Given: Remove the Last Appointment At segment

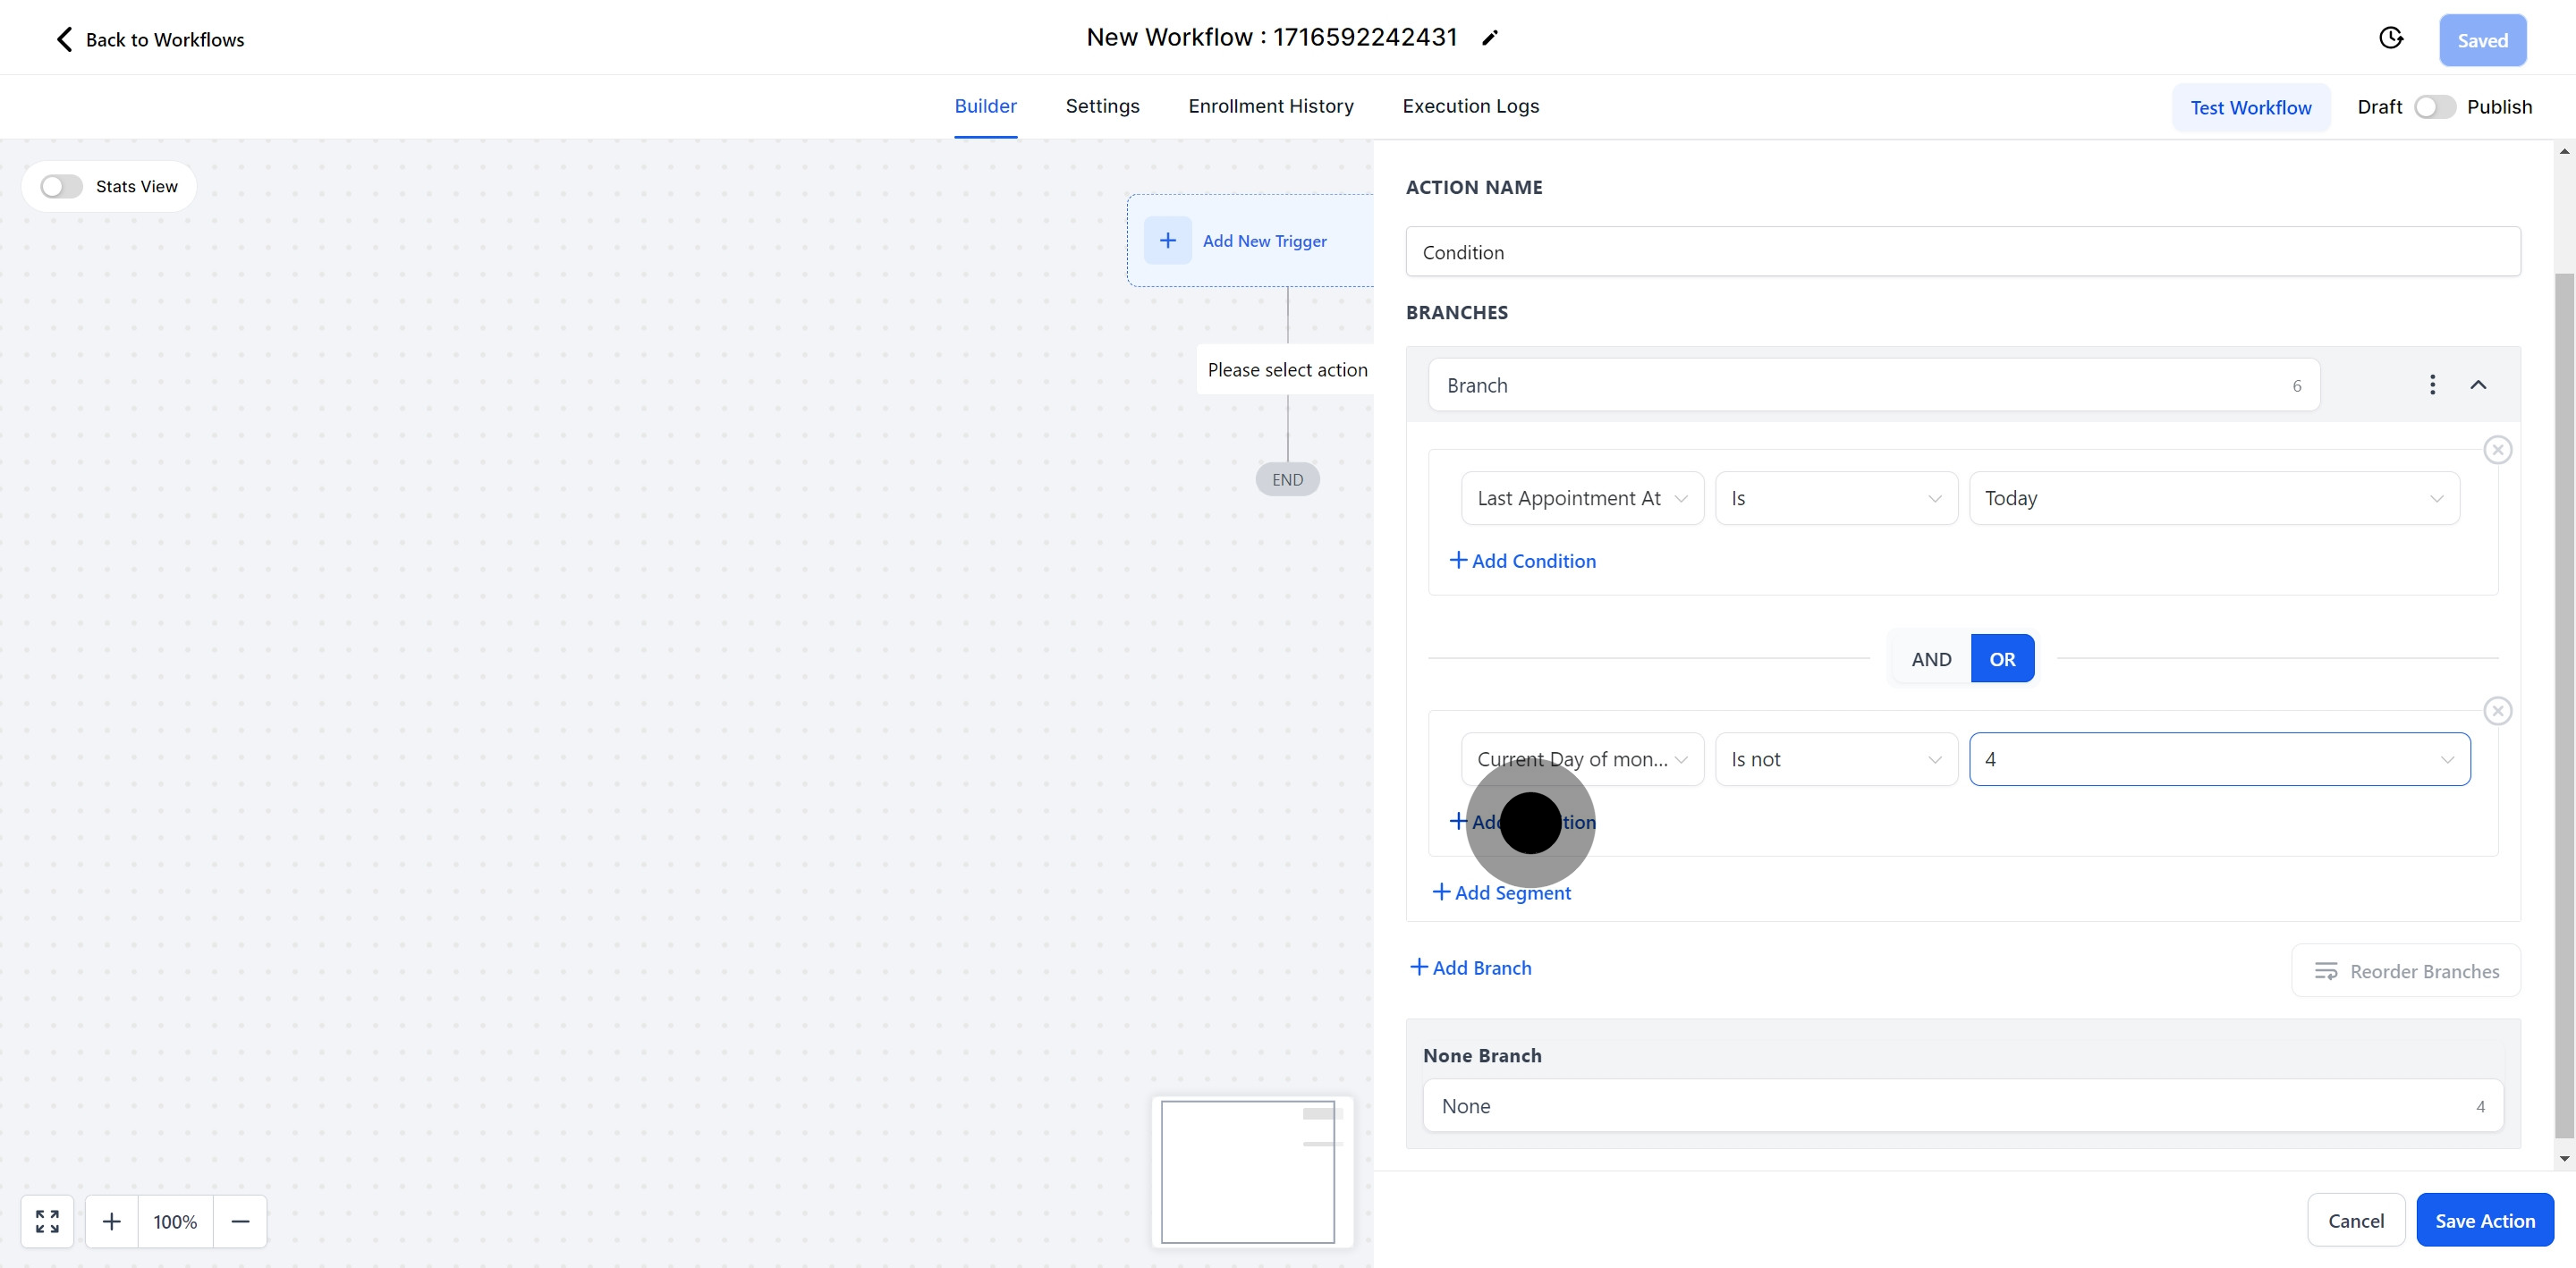Looking at the screenshot, I should [x=2497, y=450].
